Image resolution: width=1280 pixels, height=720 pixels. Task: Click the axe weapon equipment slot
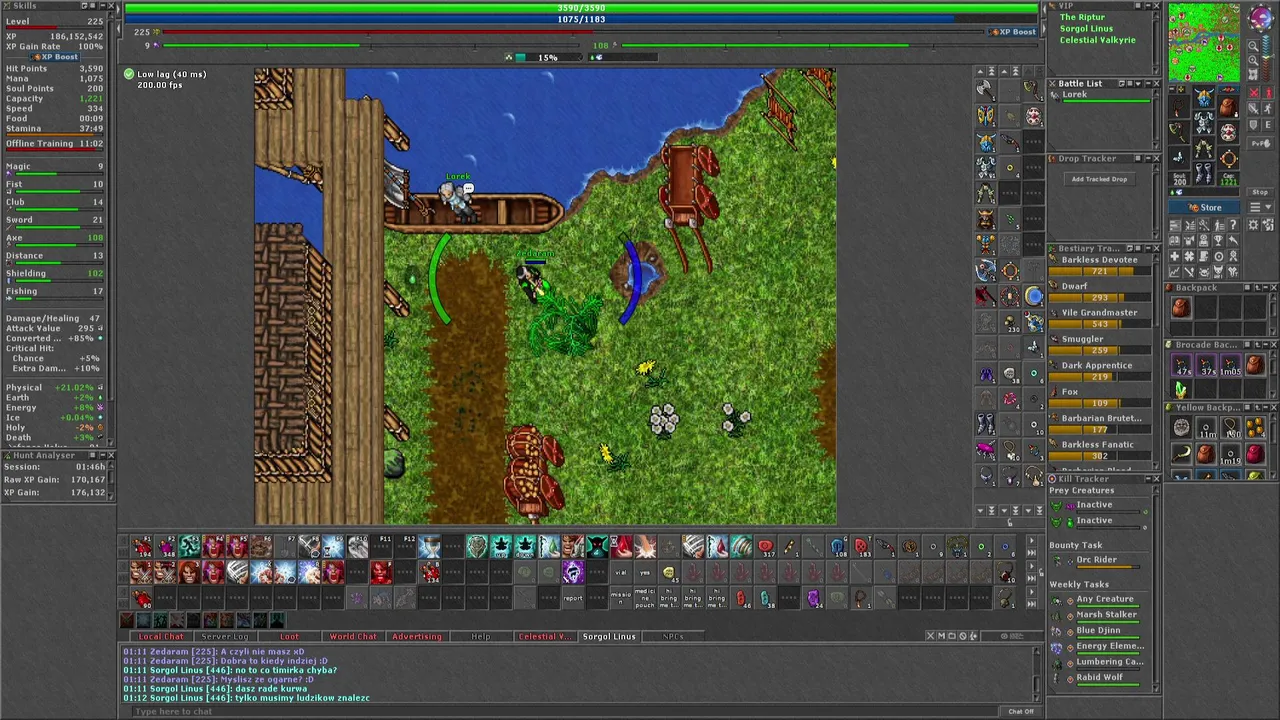tap(1179, 132)
